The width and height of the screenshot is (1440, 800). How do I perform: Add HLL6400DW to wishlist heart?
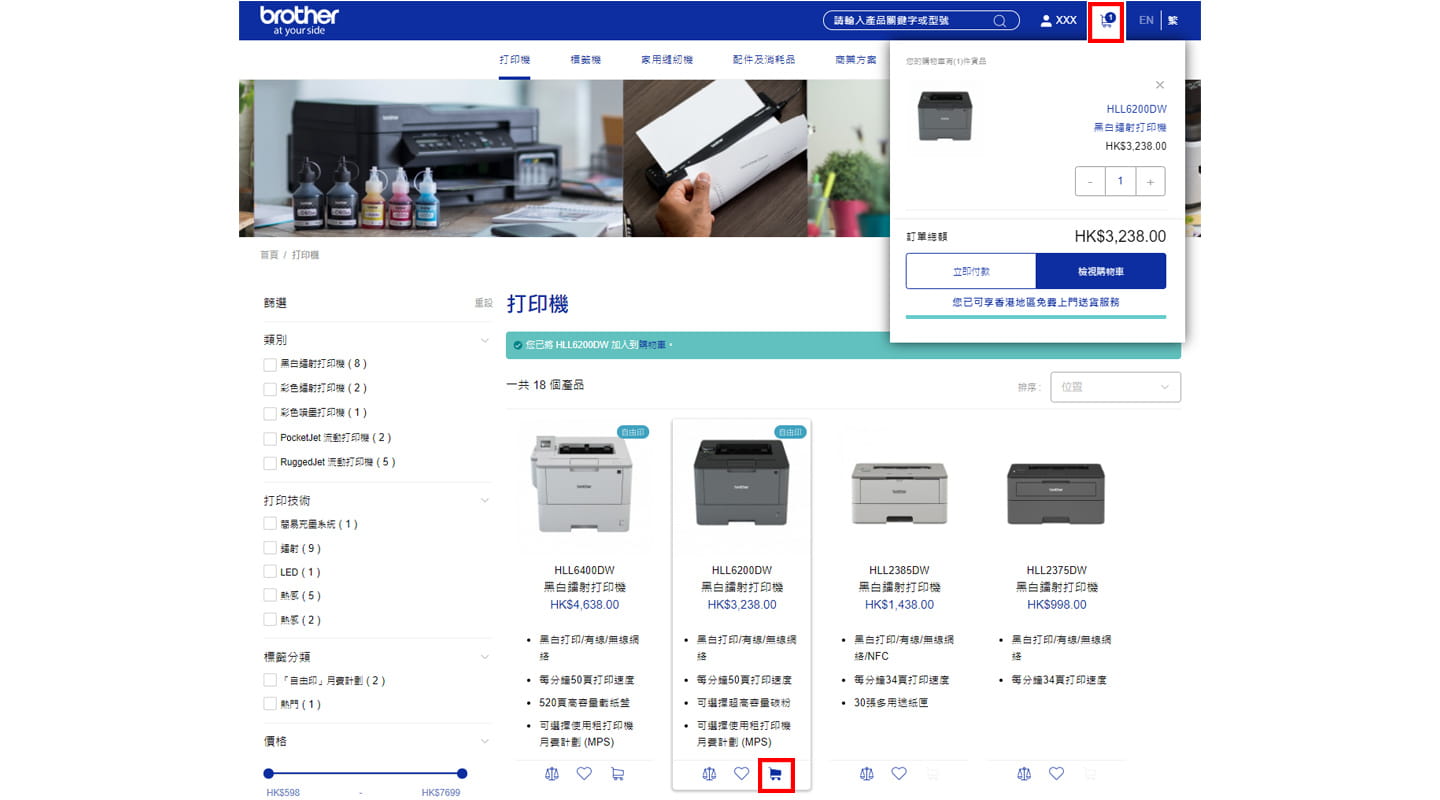584,773
